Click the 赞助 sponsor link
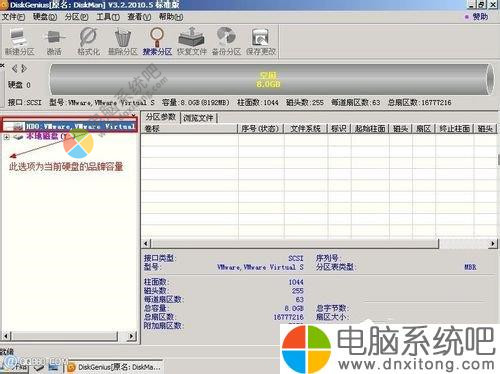The width and height of the screenshot is (500, 374). click(x=480, y=17)
